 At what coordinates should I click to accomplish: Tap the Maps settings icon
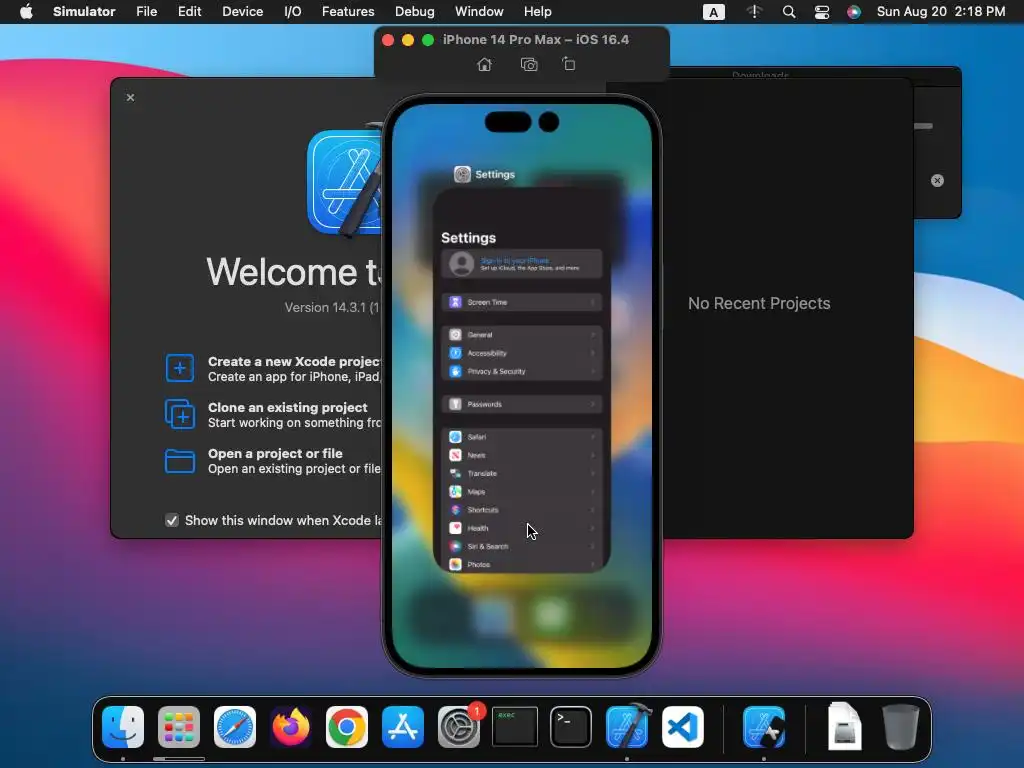(455, 492)
